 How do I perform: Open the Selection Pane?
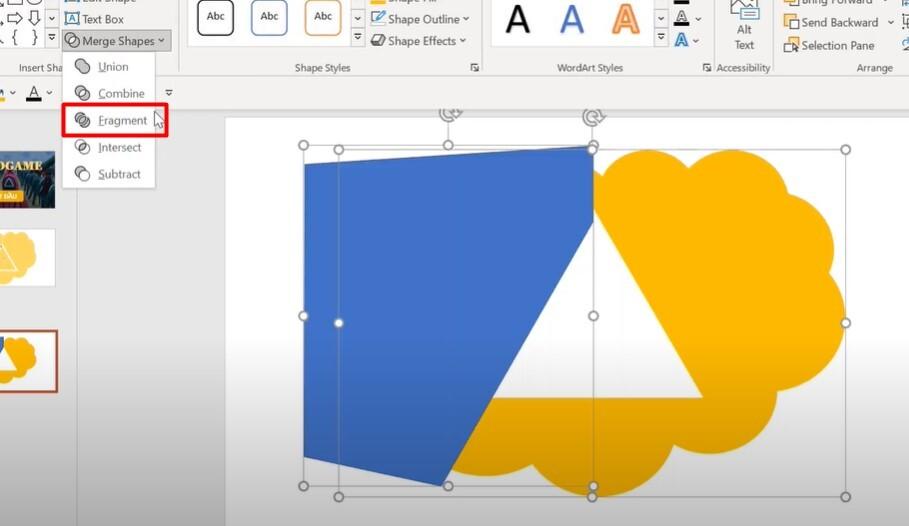point(829,46)
